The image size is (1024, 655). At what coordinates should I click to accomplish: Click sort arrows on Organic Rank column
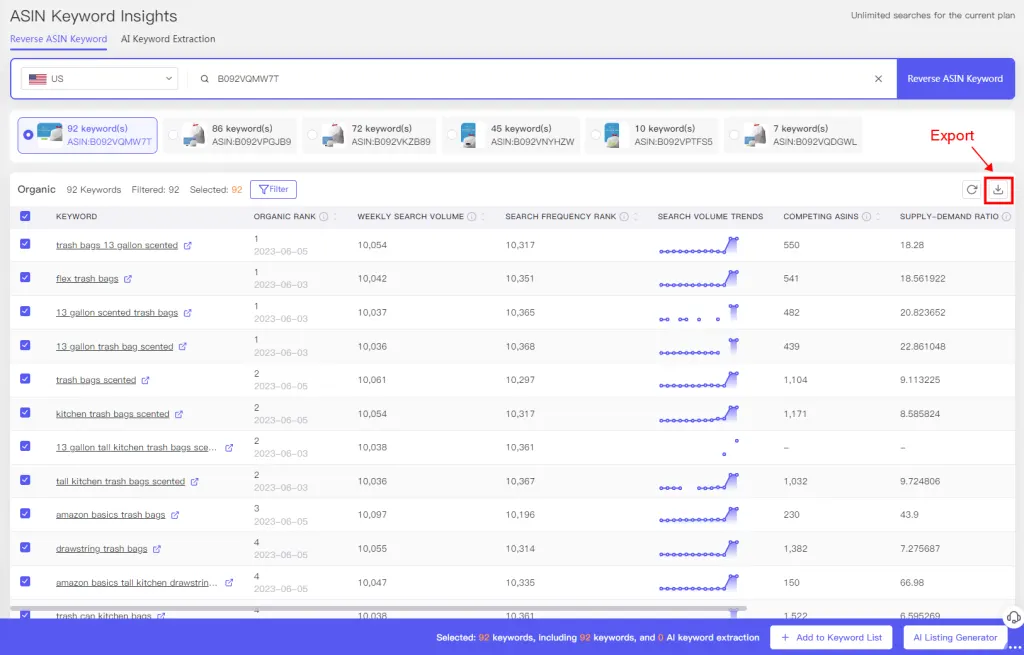click(334, 217)
